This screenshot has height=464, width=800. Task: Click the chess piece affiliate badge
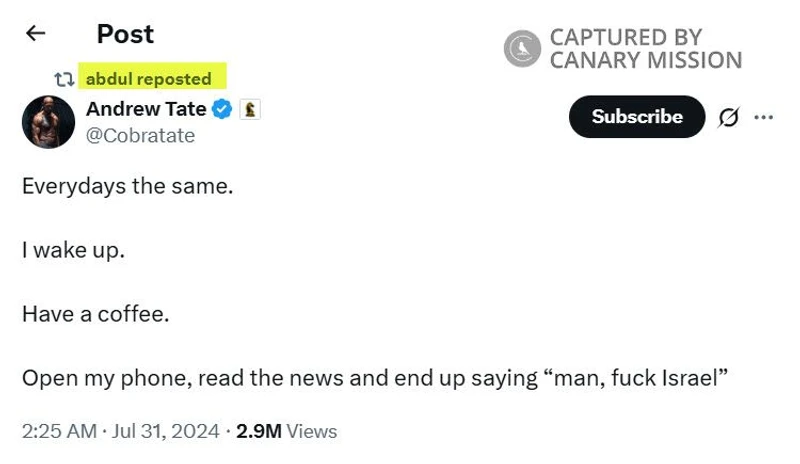(x=250, y=110)
